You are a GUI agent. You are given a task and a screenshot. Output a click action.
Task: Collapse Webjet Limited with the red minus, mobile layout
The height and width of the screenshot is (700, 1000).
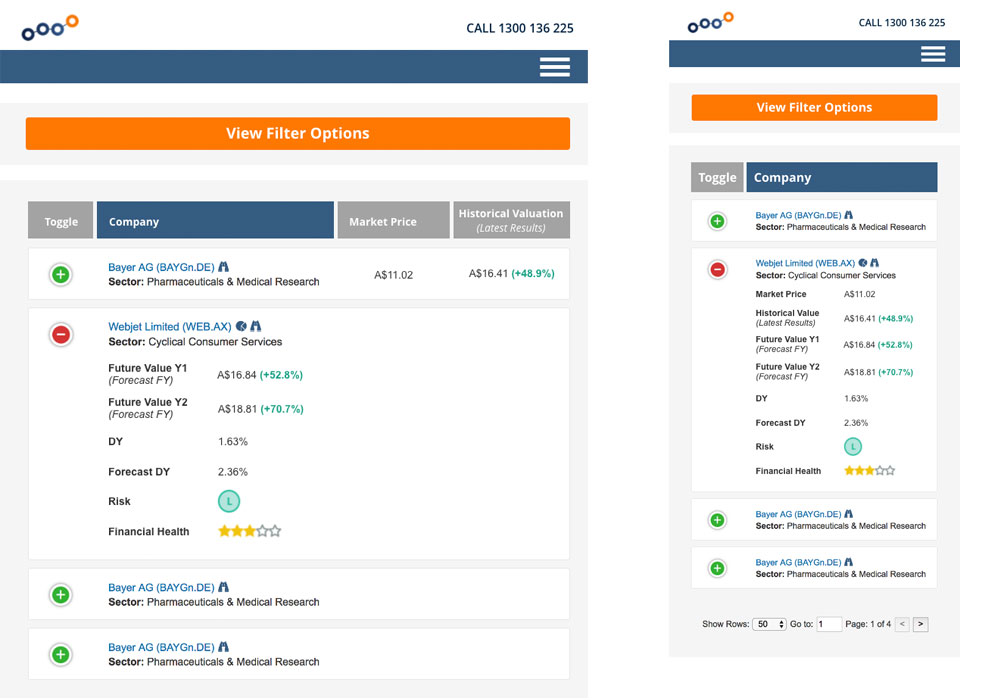tap(717, 270)
